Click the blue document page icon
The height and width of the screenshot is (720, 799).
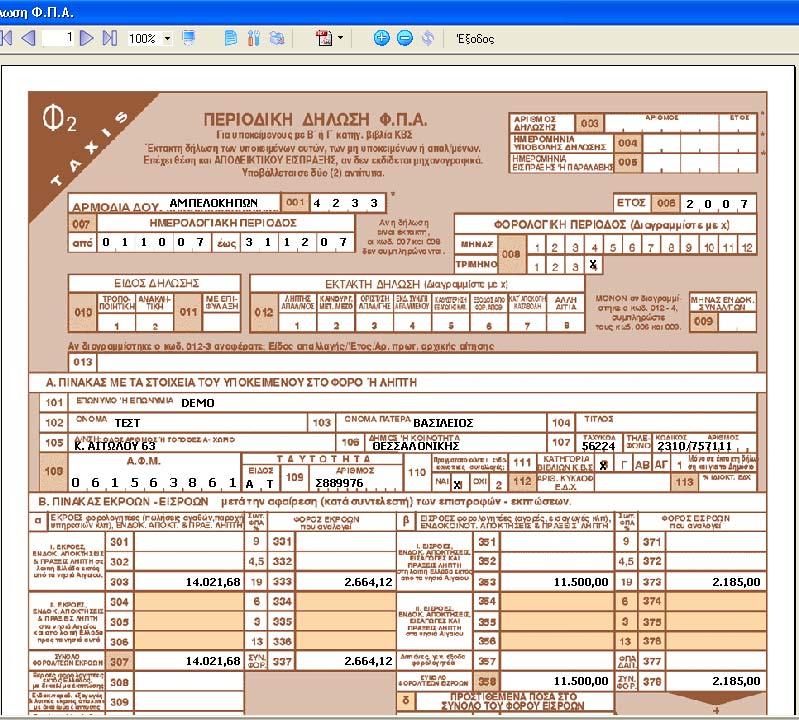tap(230, 38)
